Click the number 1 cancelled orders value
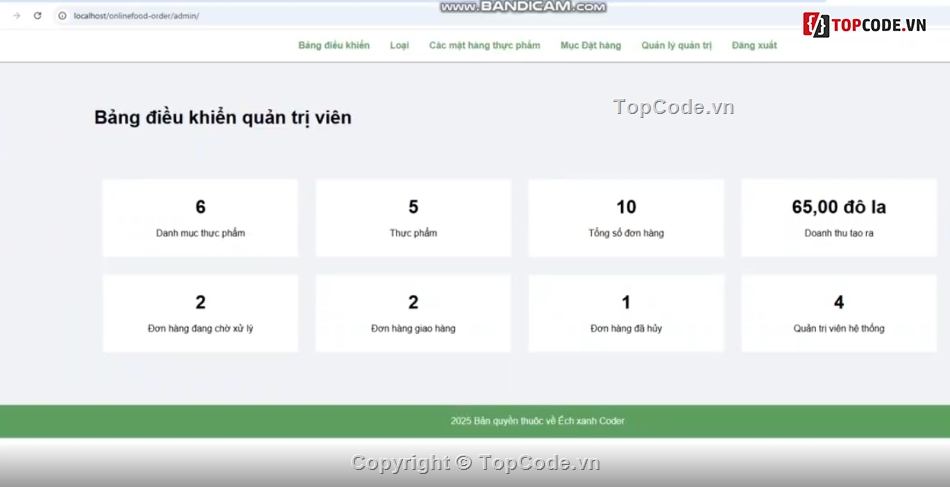The width and height of the screenshot is (950, 487). coord(626,302)
